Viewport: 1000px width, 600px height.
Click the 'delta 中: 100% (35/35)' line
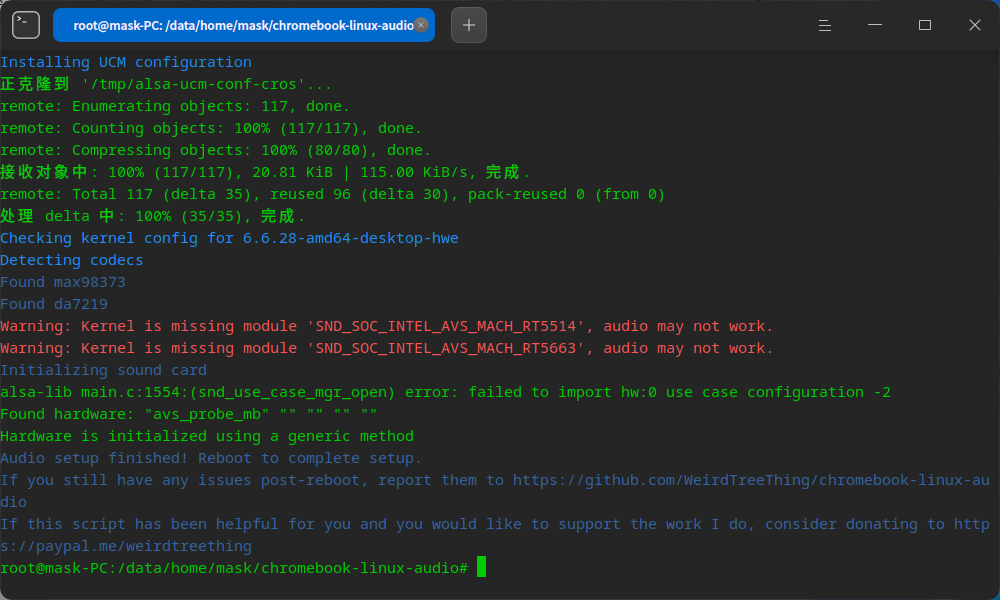tap(152, 216)
